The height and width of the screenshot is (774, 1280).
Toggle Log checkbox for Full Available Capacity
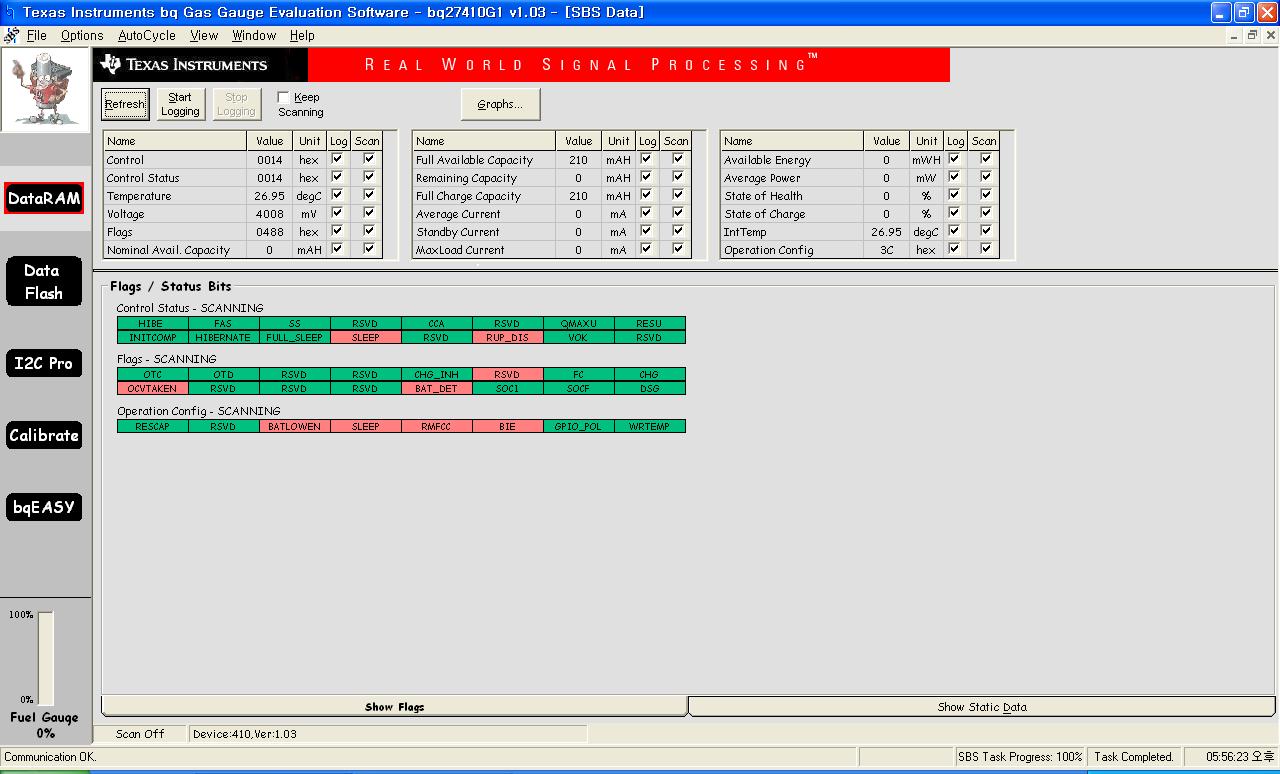[646, 159]
